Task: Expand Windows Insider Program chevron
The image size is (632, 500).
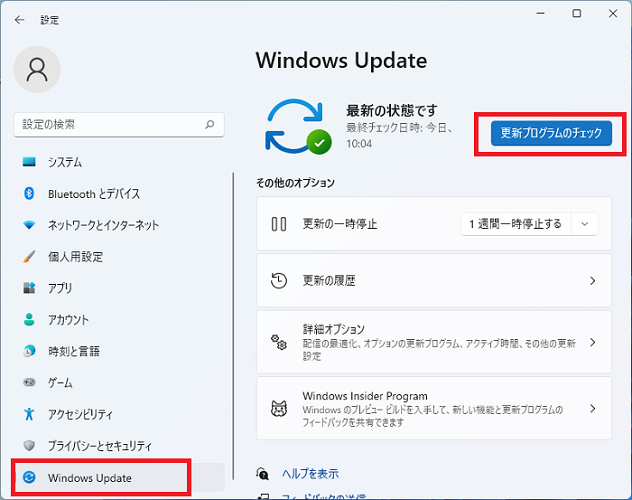Action: click(592, 408)
